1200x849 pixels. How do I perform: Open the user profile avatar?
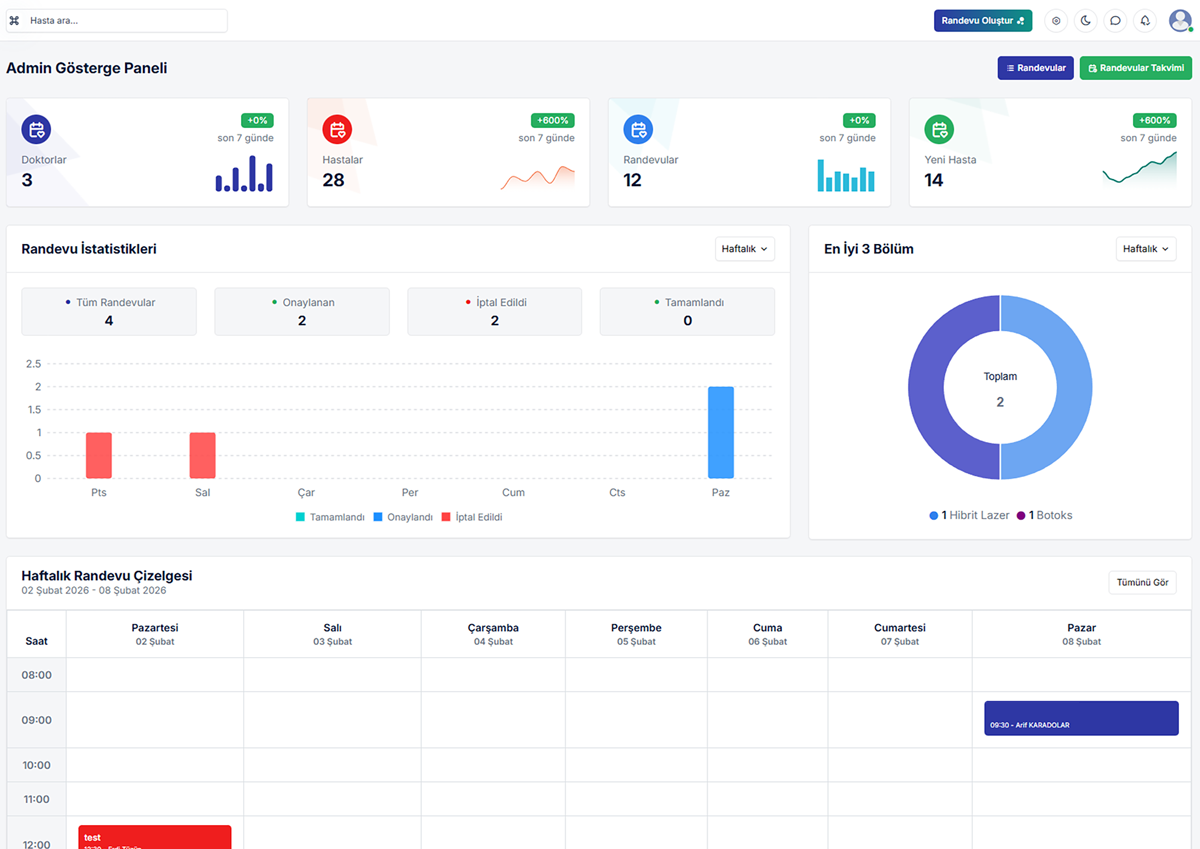point(1180,20)
